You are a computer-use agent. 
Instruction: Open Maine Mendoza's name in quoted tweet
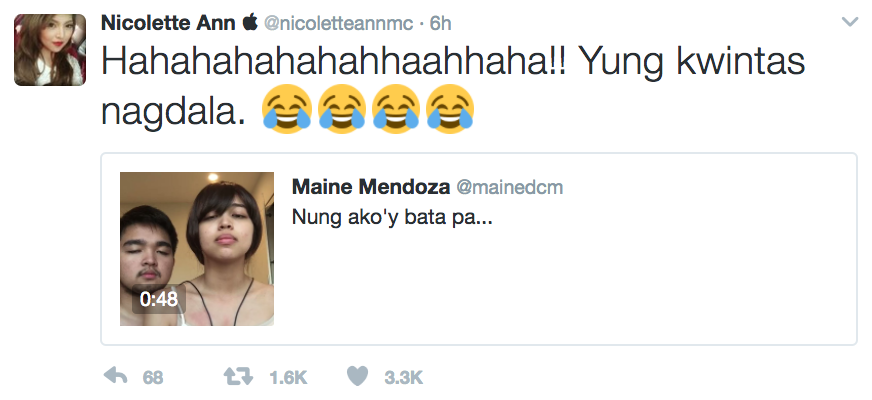tap(370, 187)
